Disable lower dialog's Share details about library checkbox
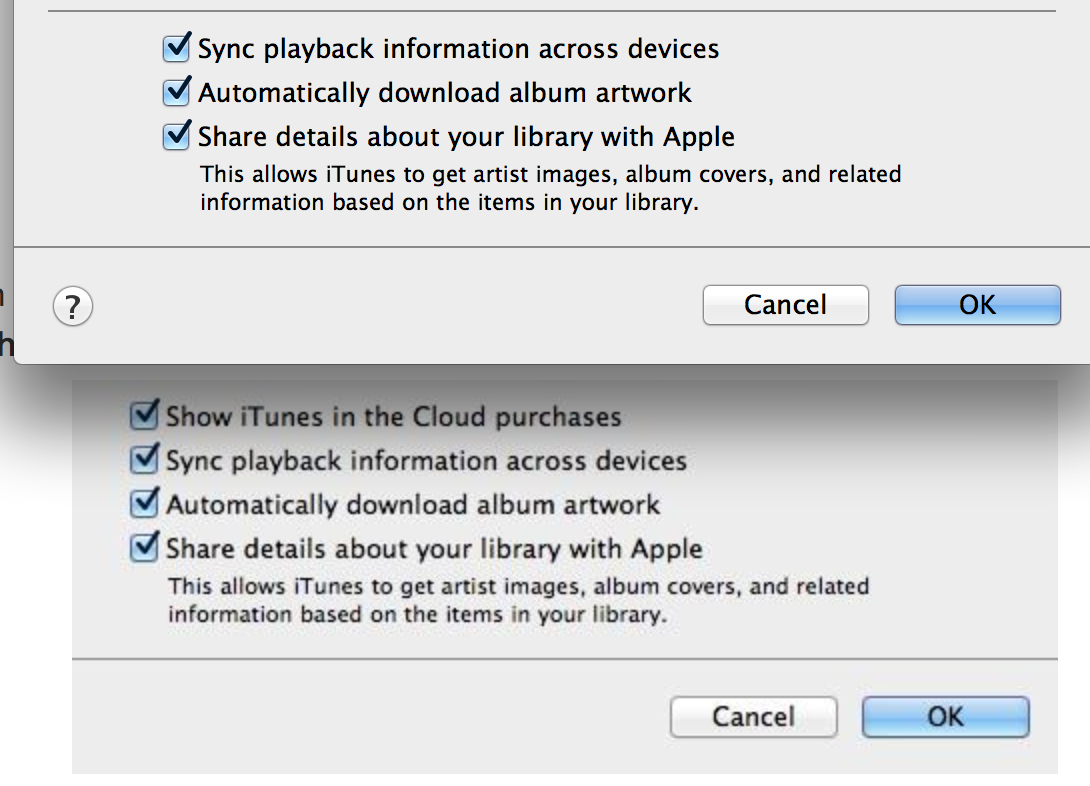This screenshot has height=786, width=1090. point(145,548)
